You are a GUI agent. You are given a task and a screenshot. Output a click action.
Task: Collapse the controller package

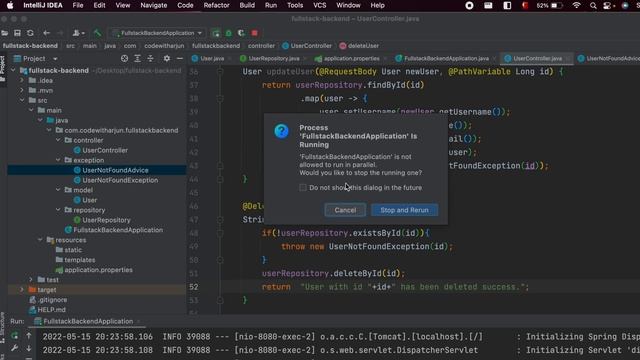[58, 140]
